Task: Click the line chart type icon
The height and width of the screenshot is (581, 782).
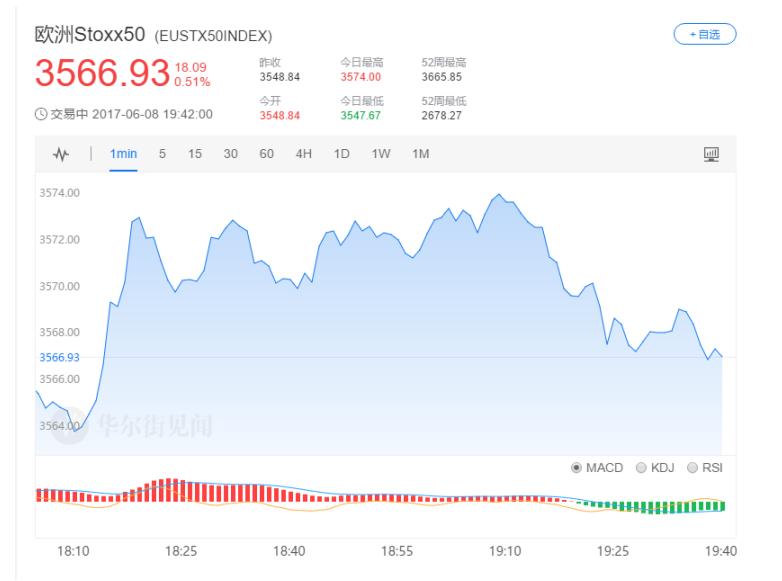Action: point(62,154)
